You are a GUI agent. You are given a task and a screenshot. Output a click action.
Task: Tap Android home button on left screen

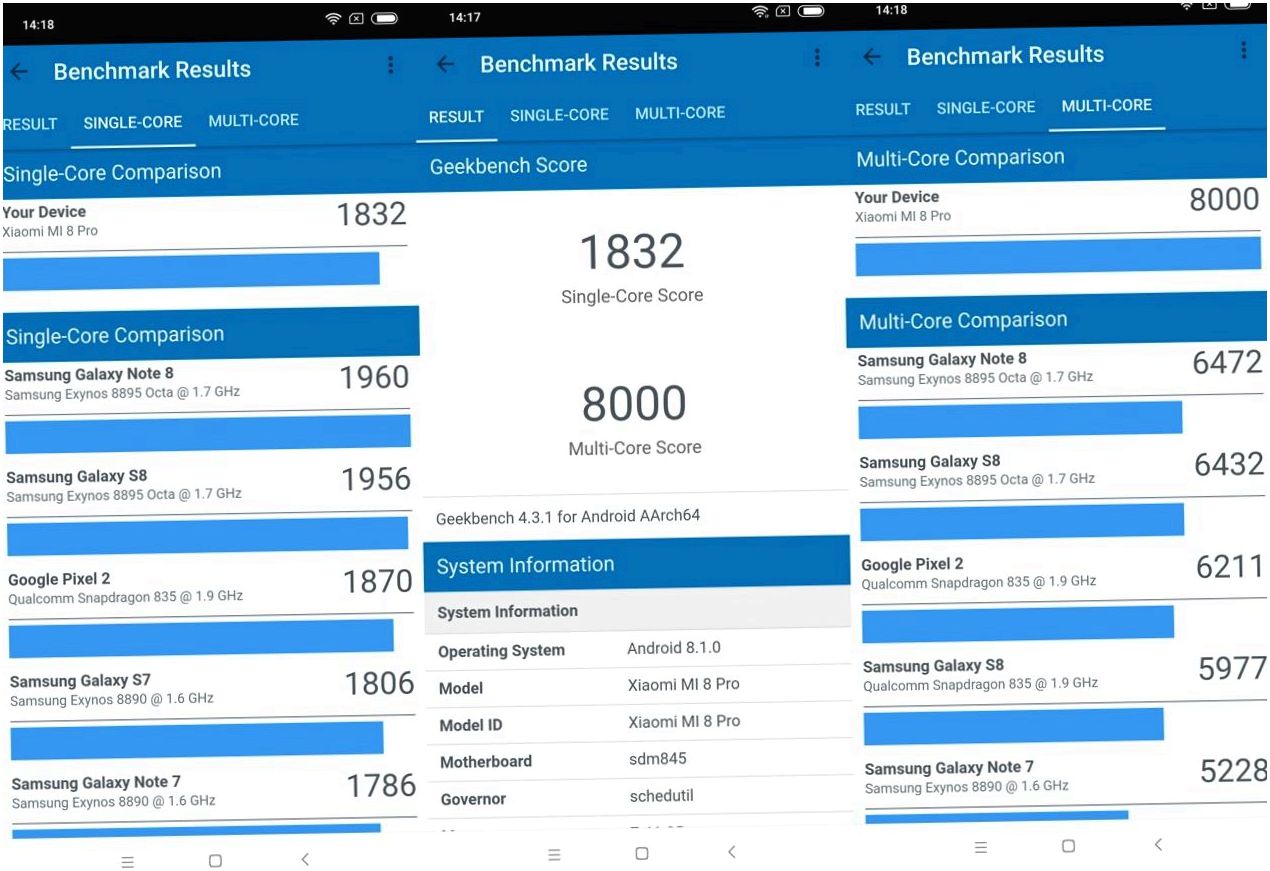[x=215, y=860]
